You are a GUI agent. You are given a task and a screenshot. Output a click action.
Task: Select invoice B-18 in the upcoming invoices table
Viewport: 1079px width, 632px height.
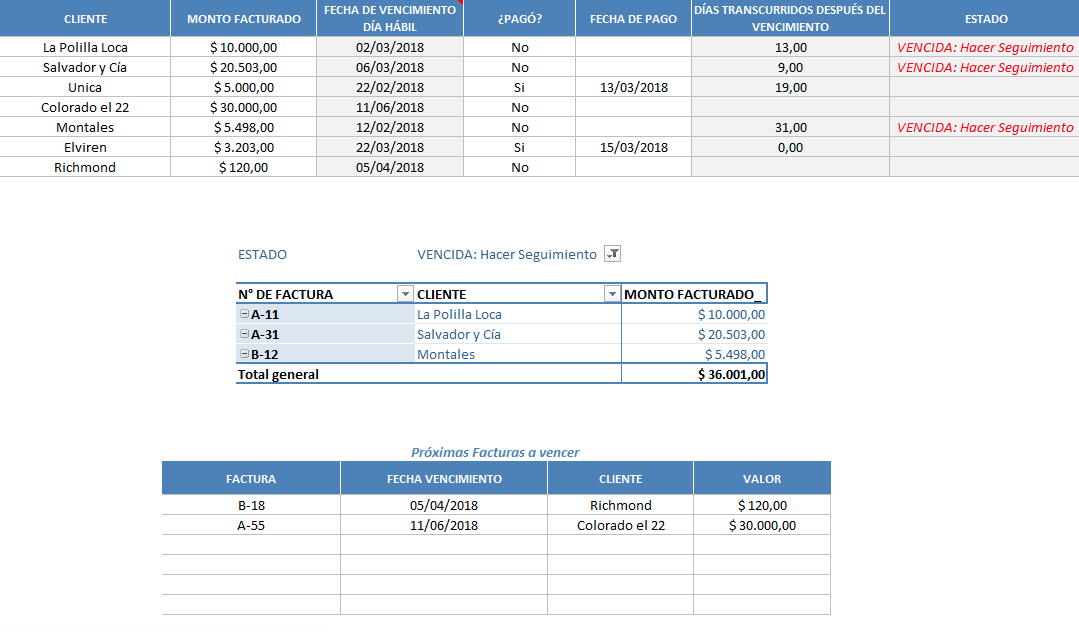coord(250,504)
